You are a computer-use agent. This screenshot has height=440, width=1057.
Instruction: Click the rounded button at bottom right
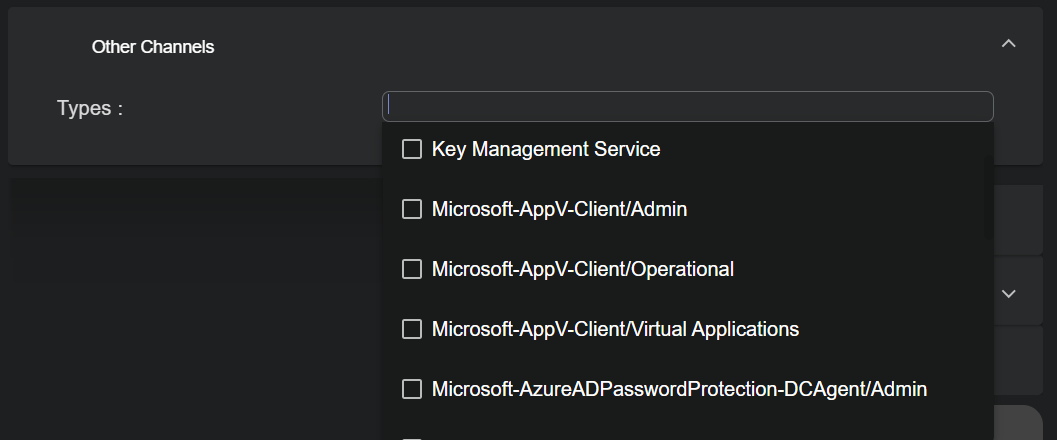1018,422
